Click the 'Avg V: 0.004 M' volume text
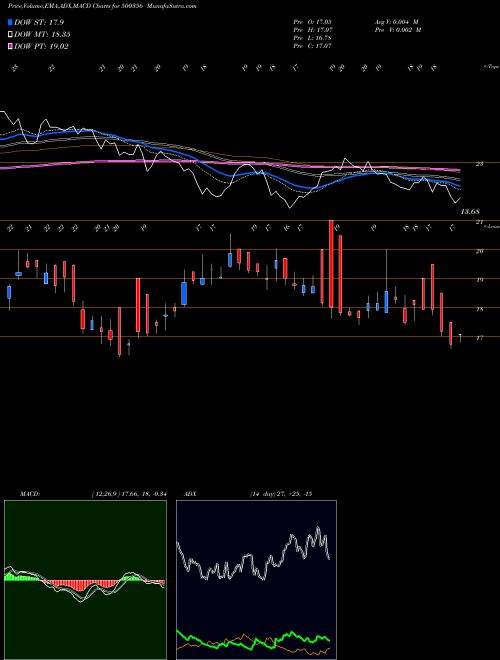This screenshot has width=500, height=660. [x=396, y=22]
